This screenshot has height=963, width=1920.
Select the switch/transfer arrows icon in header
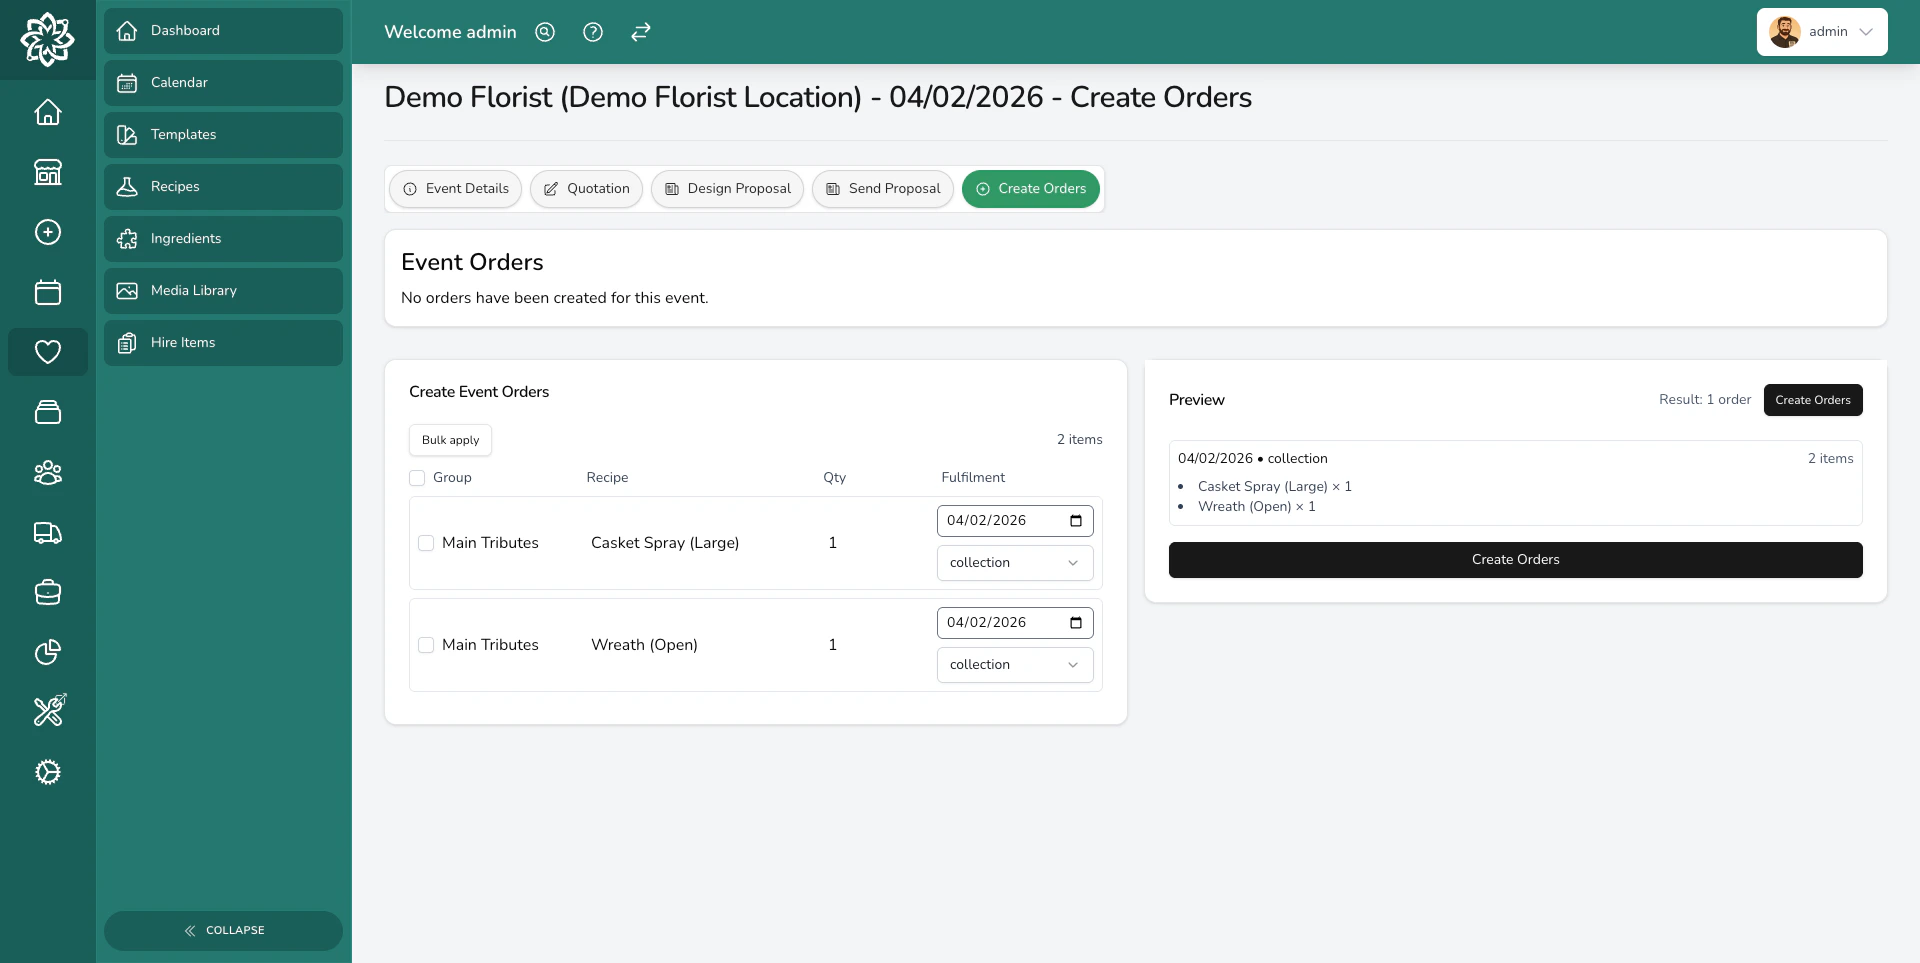(640, 32)
